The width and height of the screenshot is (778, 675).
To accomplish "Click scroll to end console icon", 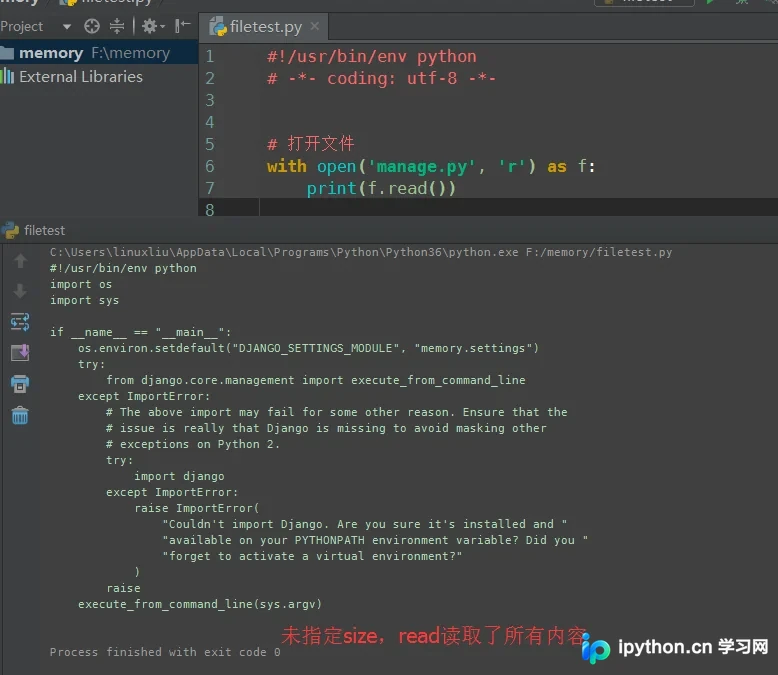I will point(20,353).
